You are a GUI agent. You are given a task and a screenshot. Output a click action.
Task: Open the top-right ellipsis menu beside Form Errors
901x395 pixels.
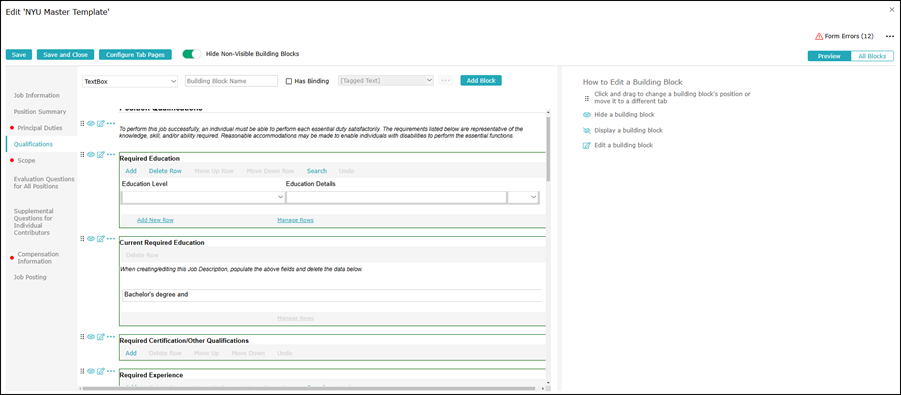pos(890,36)
